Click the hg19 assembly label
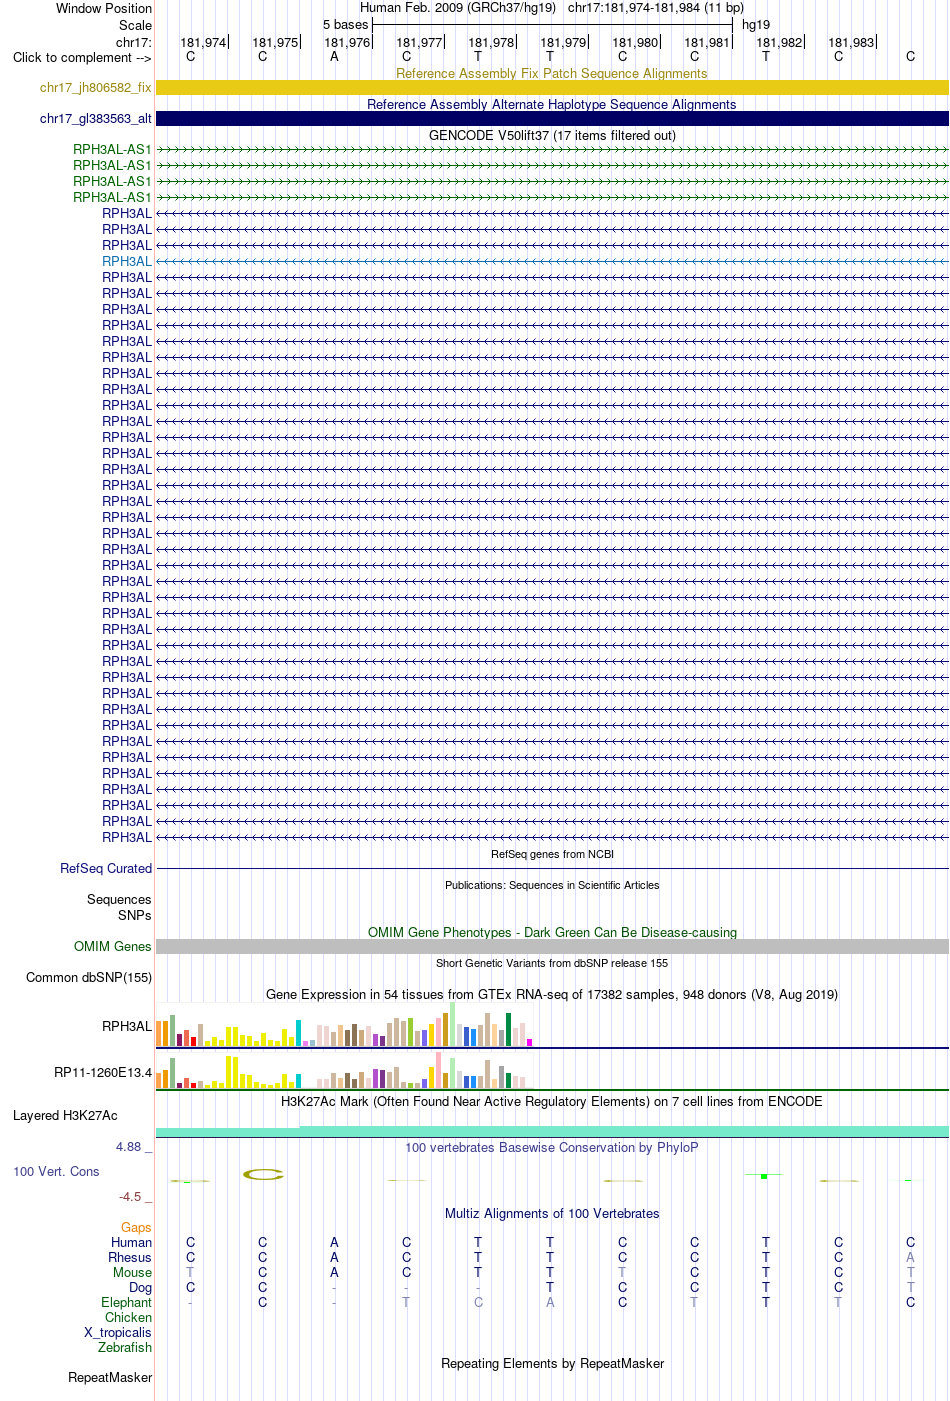 click(756, 25)
